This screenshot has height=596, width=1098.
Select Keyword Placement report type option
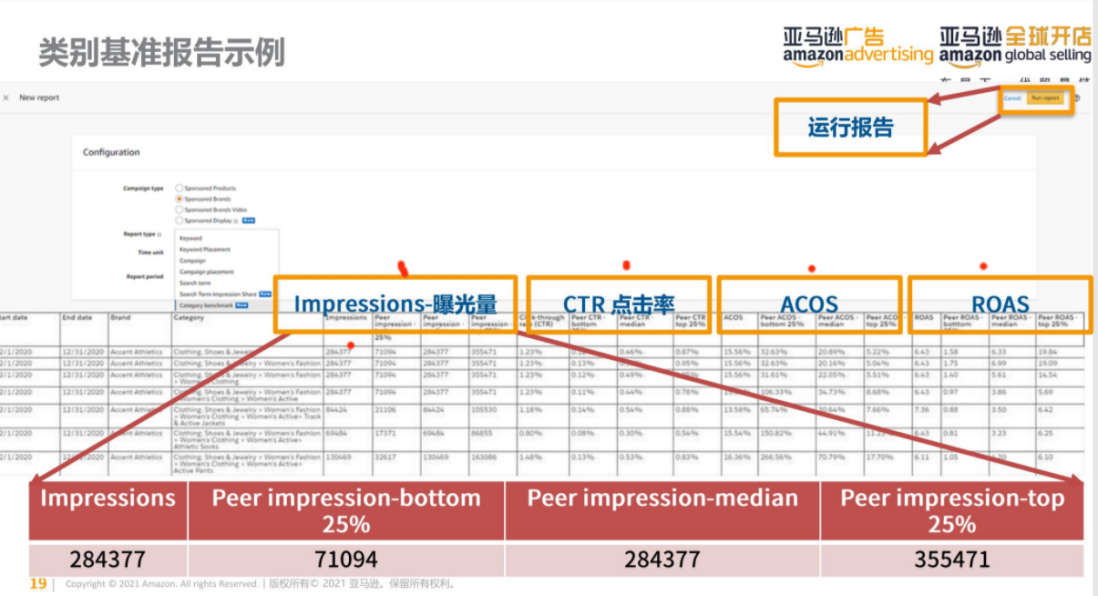[204, 249]
